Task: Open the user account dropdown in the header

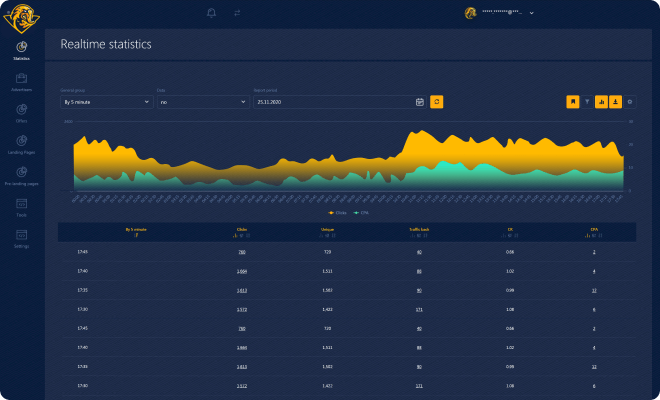Action: click(500, 13)
